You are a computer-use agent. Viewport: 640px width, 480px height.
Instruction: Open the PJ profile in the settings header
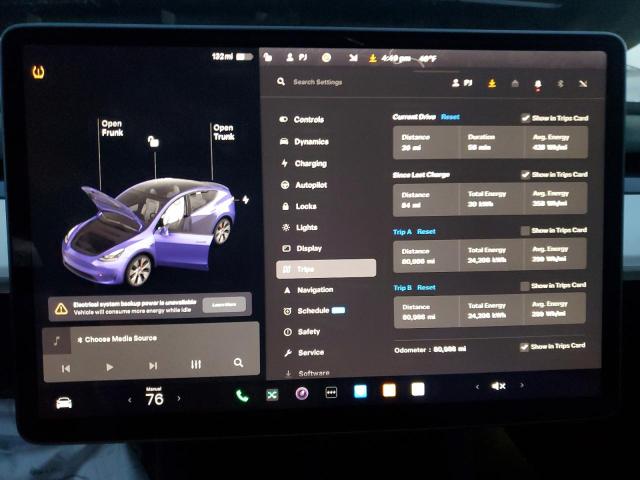click(x=462, y=83)
